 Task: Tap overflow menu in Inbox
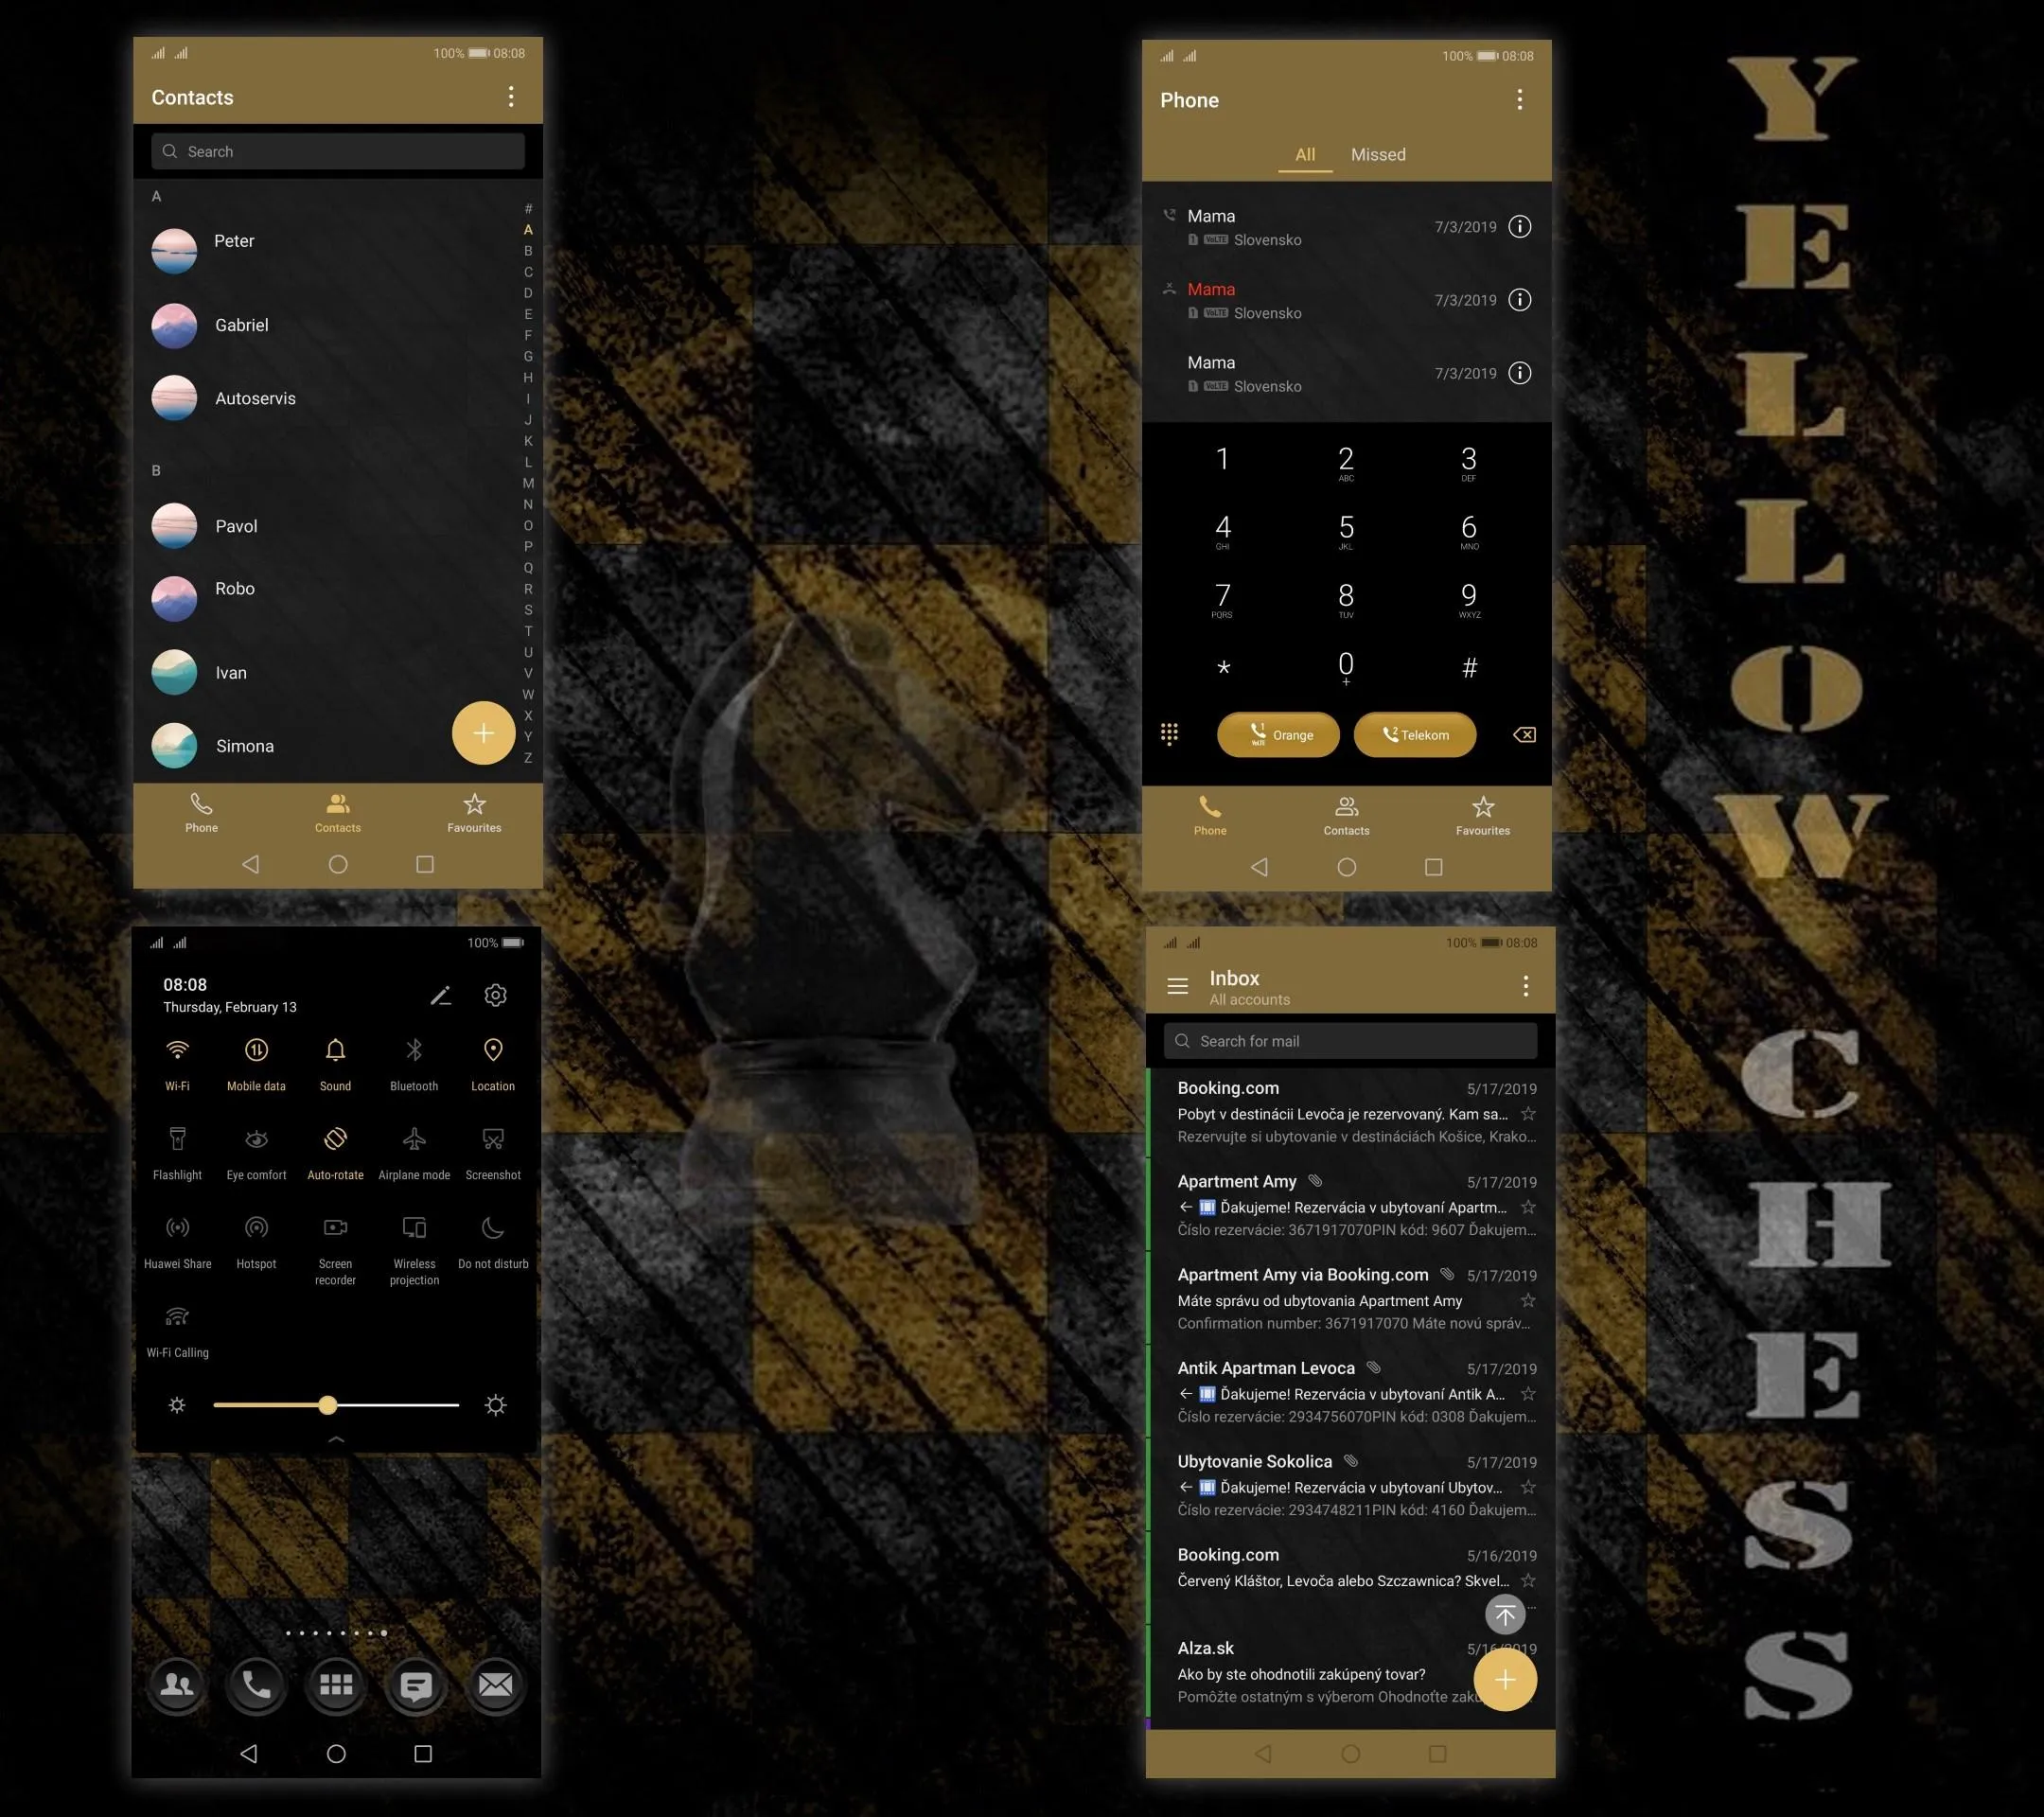point(1522,986)
